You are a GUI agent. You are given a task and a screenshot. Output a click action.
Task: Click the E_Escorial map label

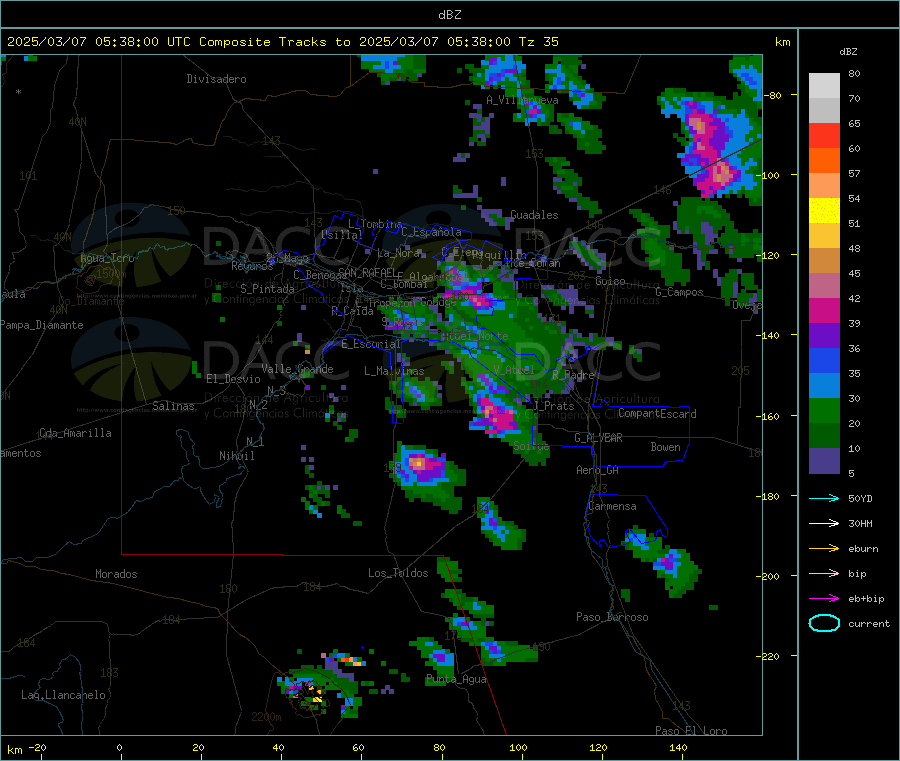(x=370, y=344)
